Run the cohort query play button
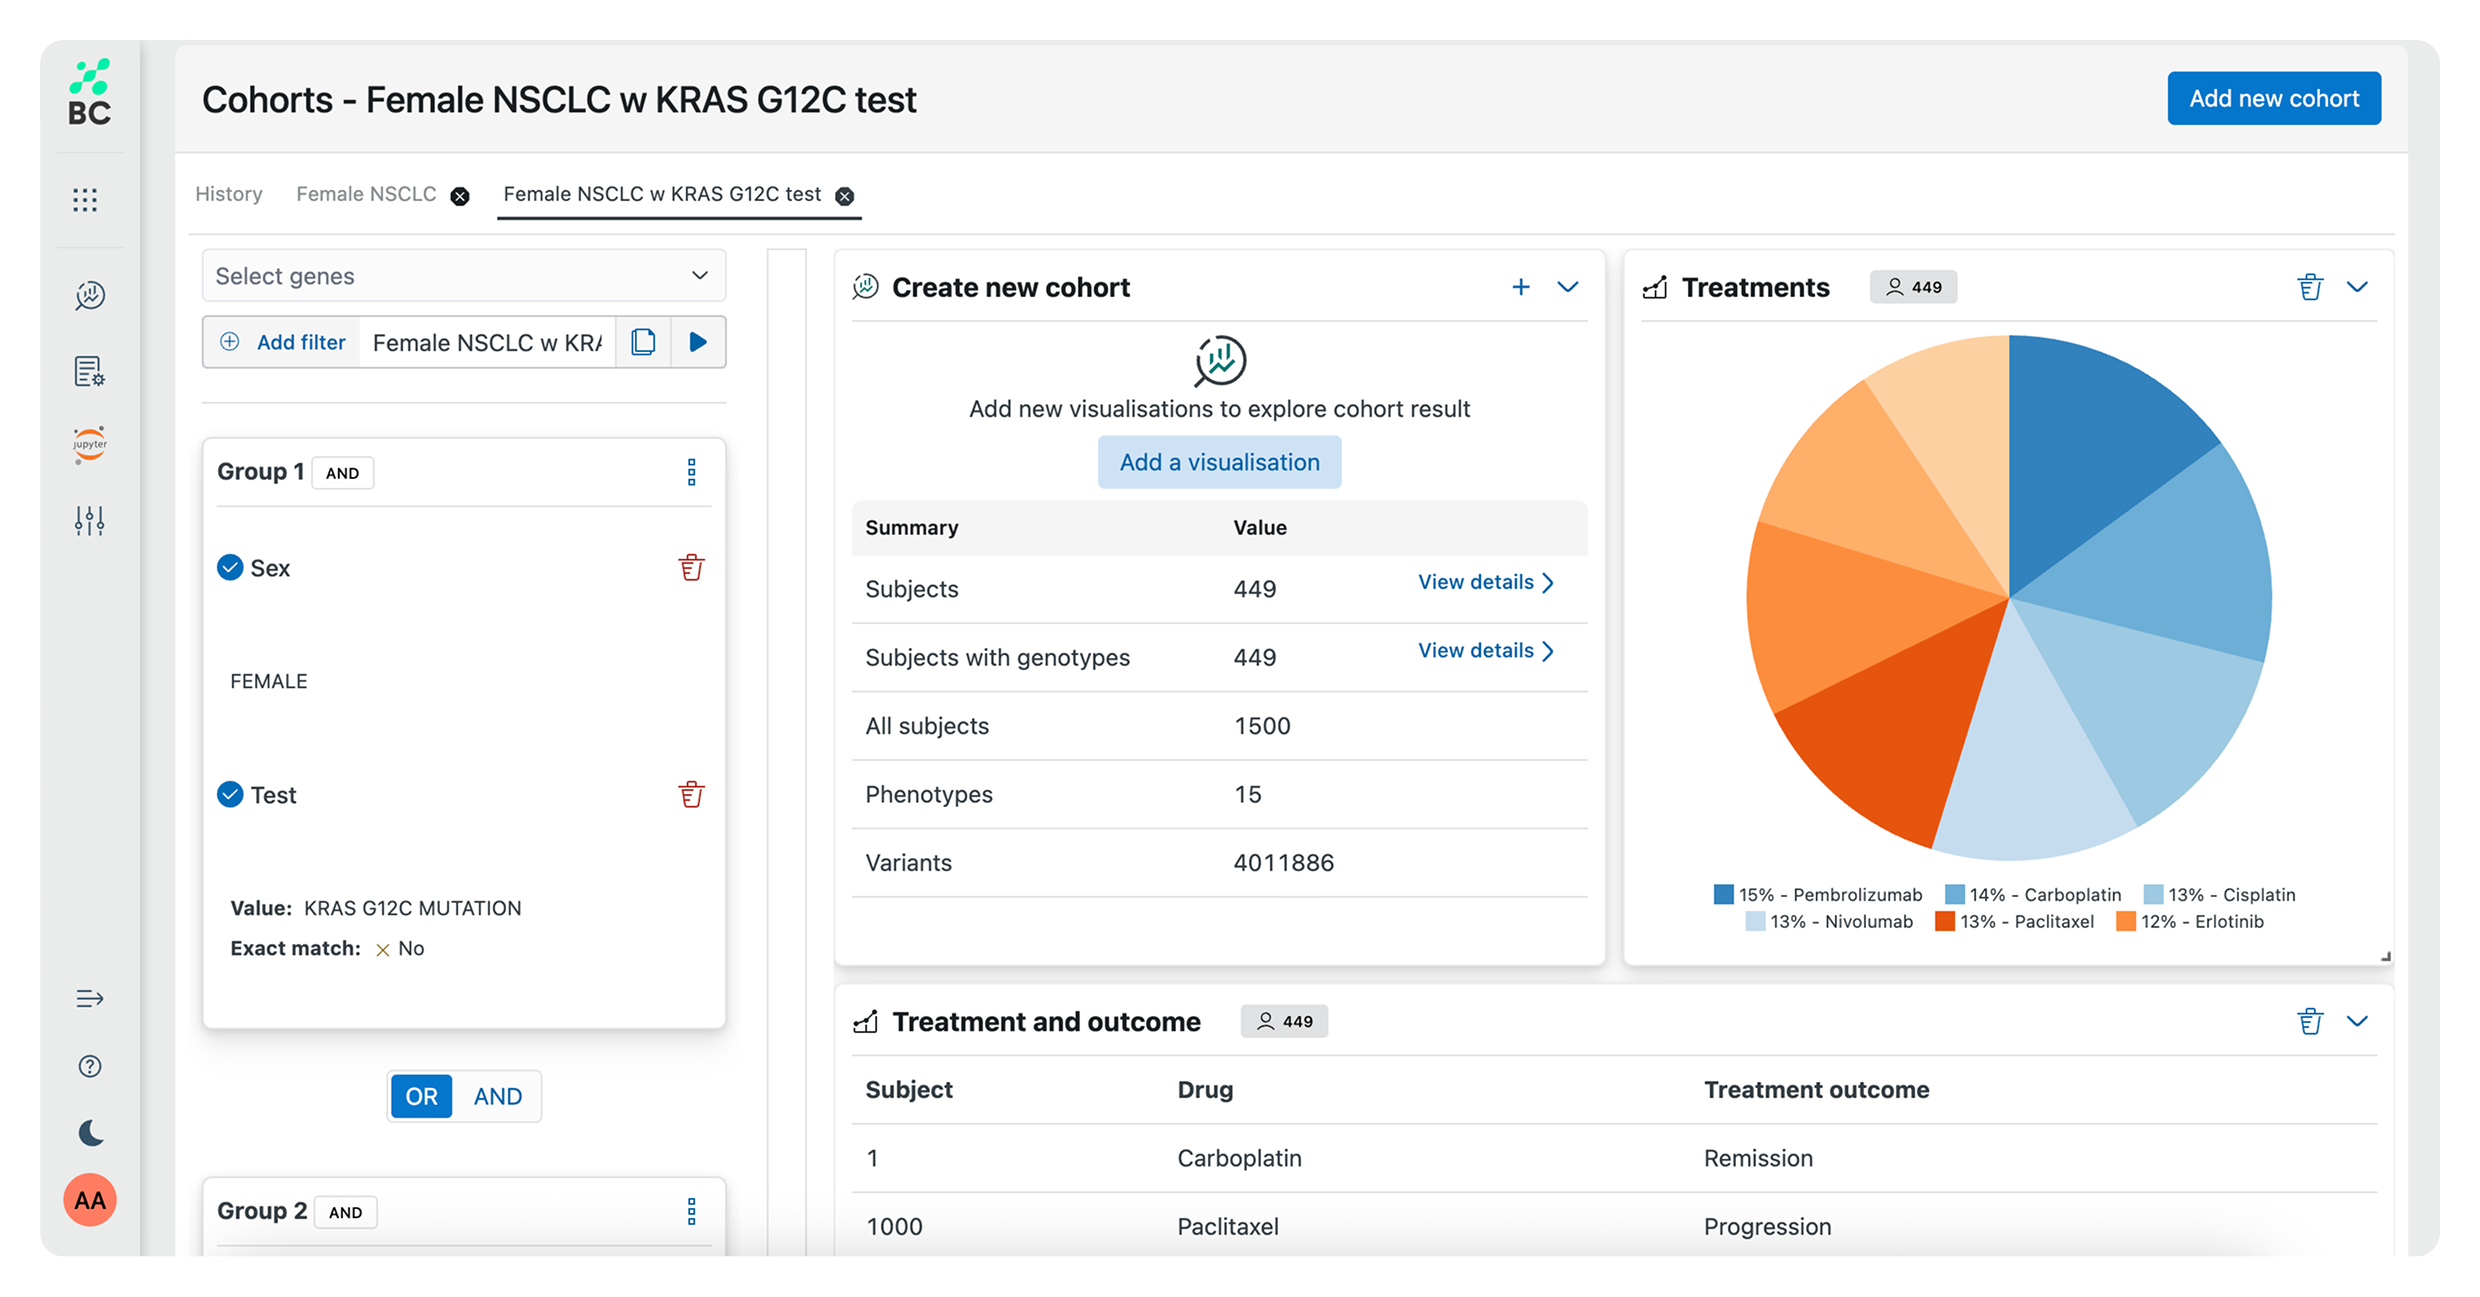This screenshot has width=2480, height=1297. (698, 343)
